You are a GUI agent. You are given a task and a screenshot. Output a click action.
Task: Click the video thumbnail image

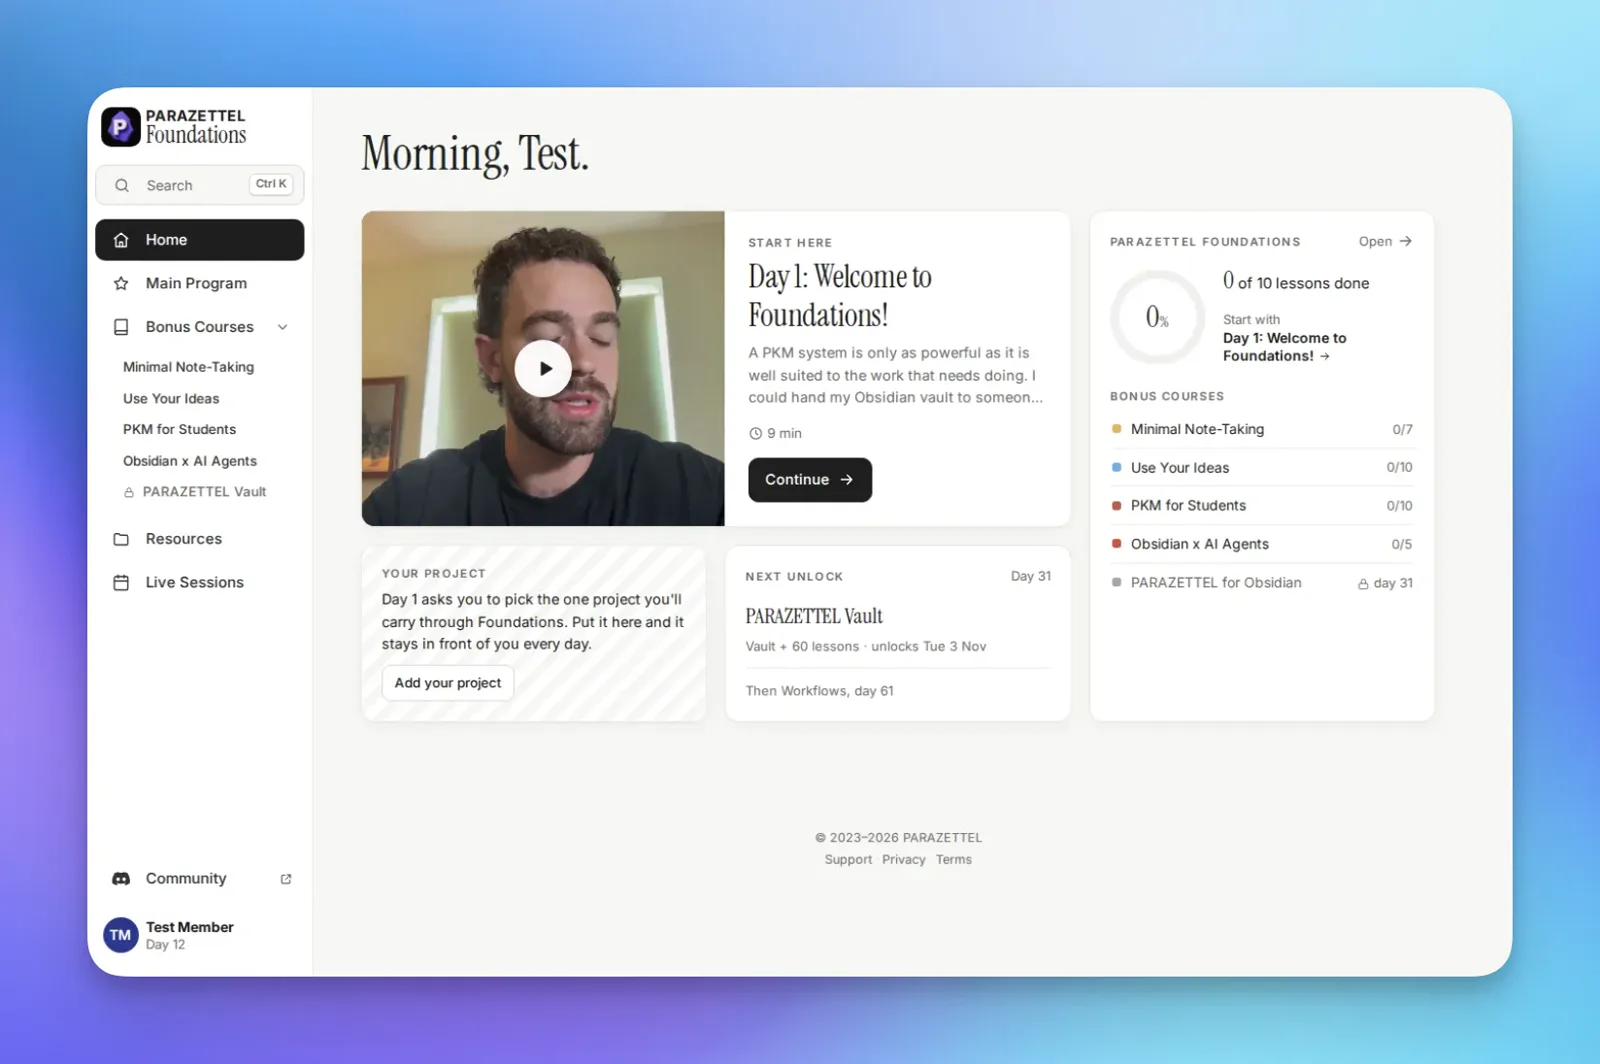coord(543,368)
